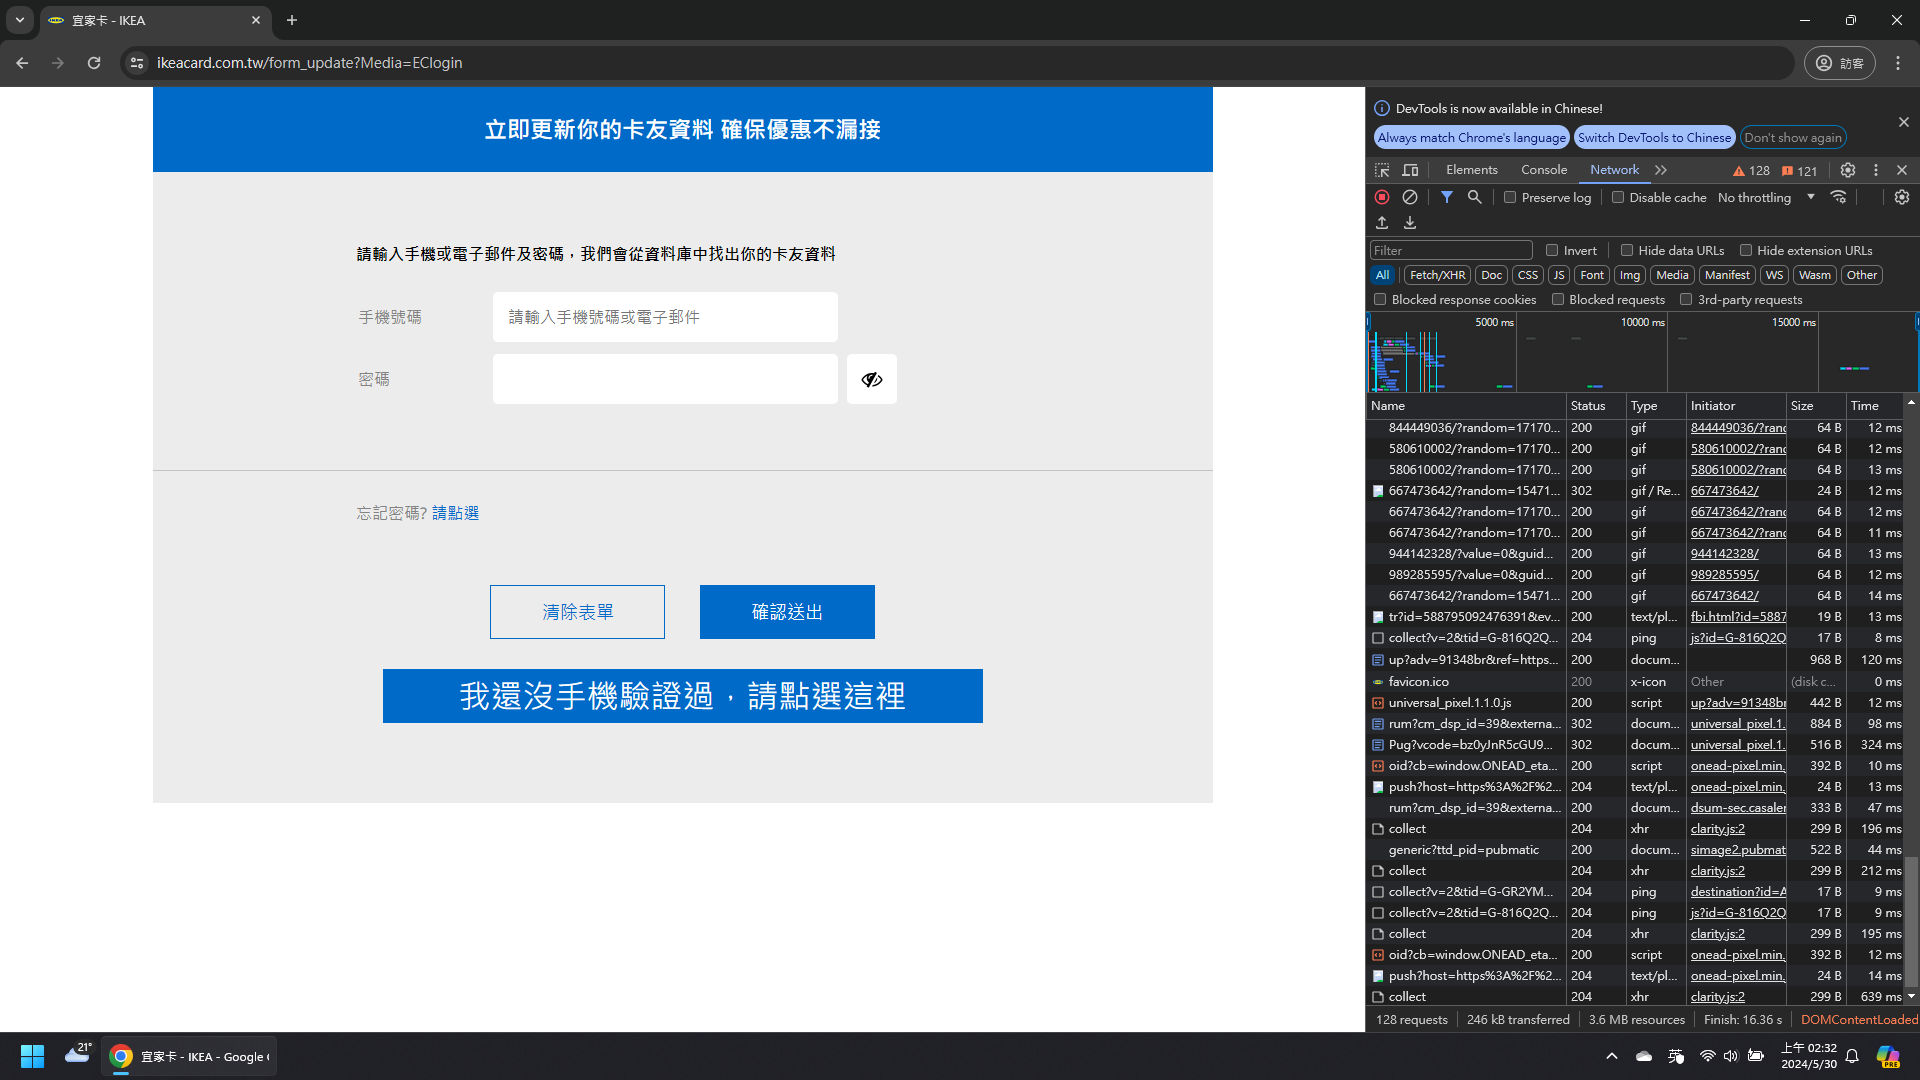Viewport: 1920px width, 1080px height.
Task: Reload the page using the refresh icon
Action: pyautogui.click(x=94, y=62)
